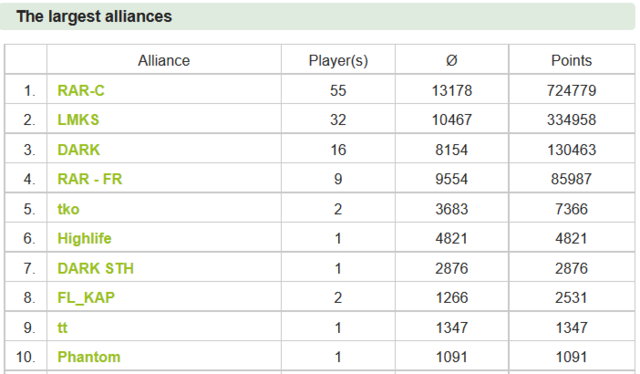Select the DARK STH alliance
The image size is (640, 374).
click(96, 268)
